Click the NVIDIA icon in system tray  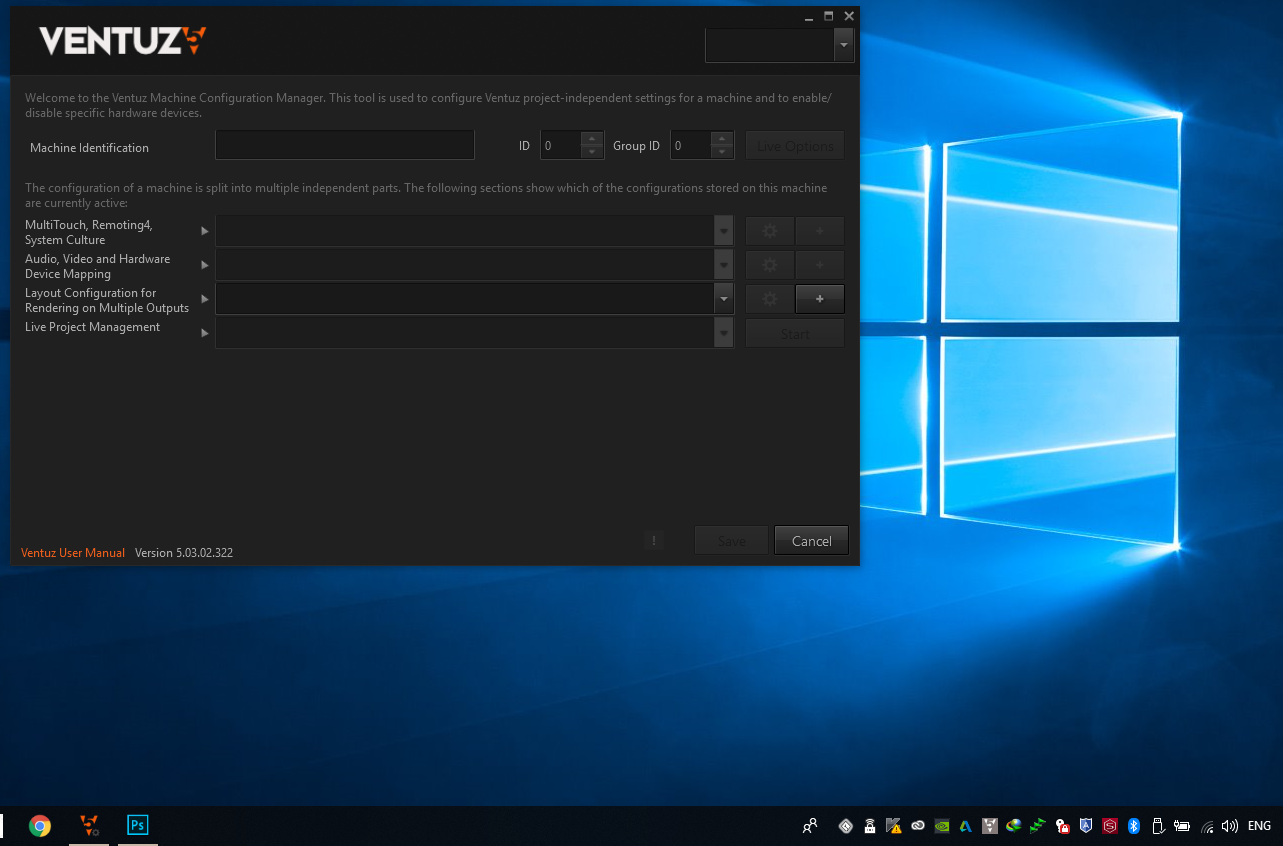[941, 826]
